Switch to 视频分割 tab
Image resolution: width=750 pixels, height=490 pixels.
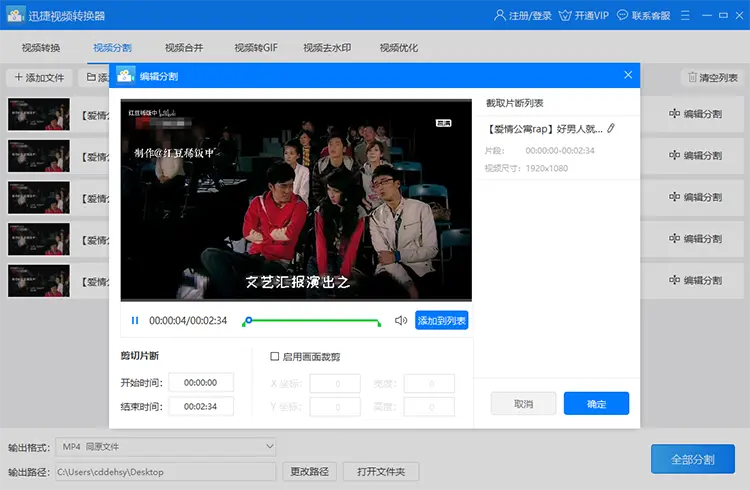(x=112, y=48)
